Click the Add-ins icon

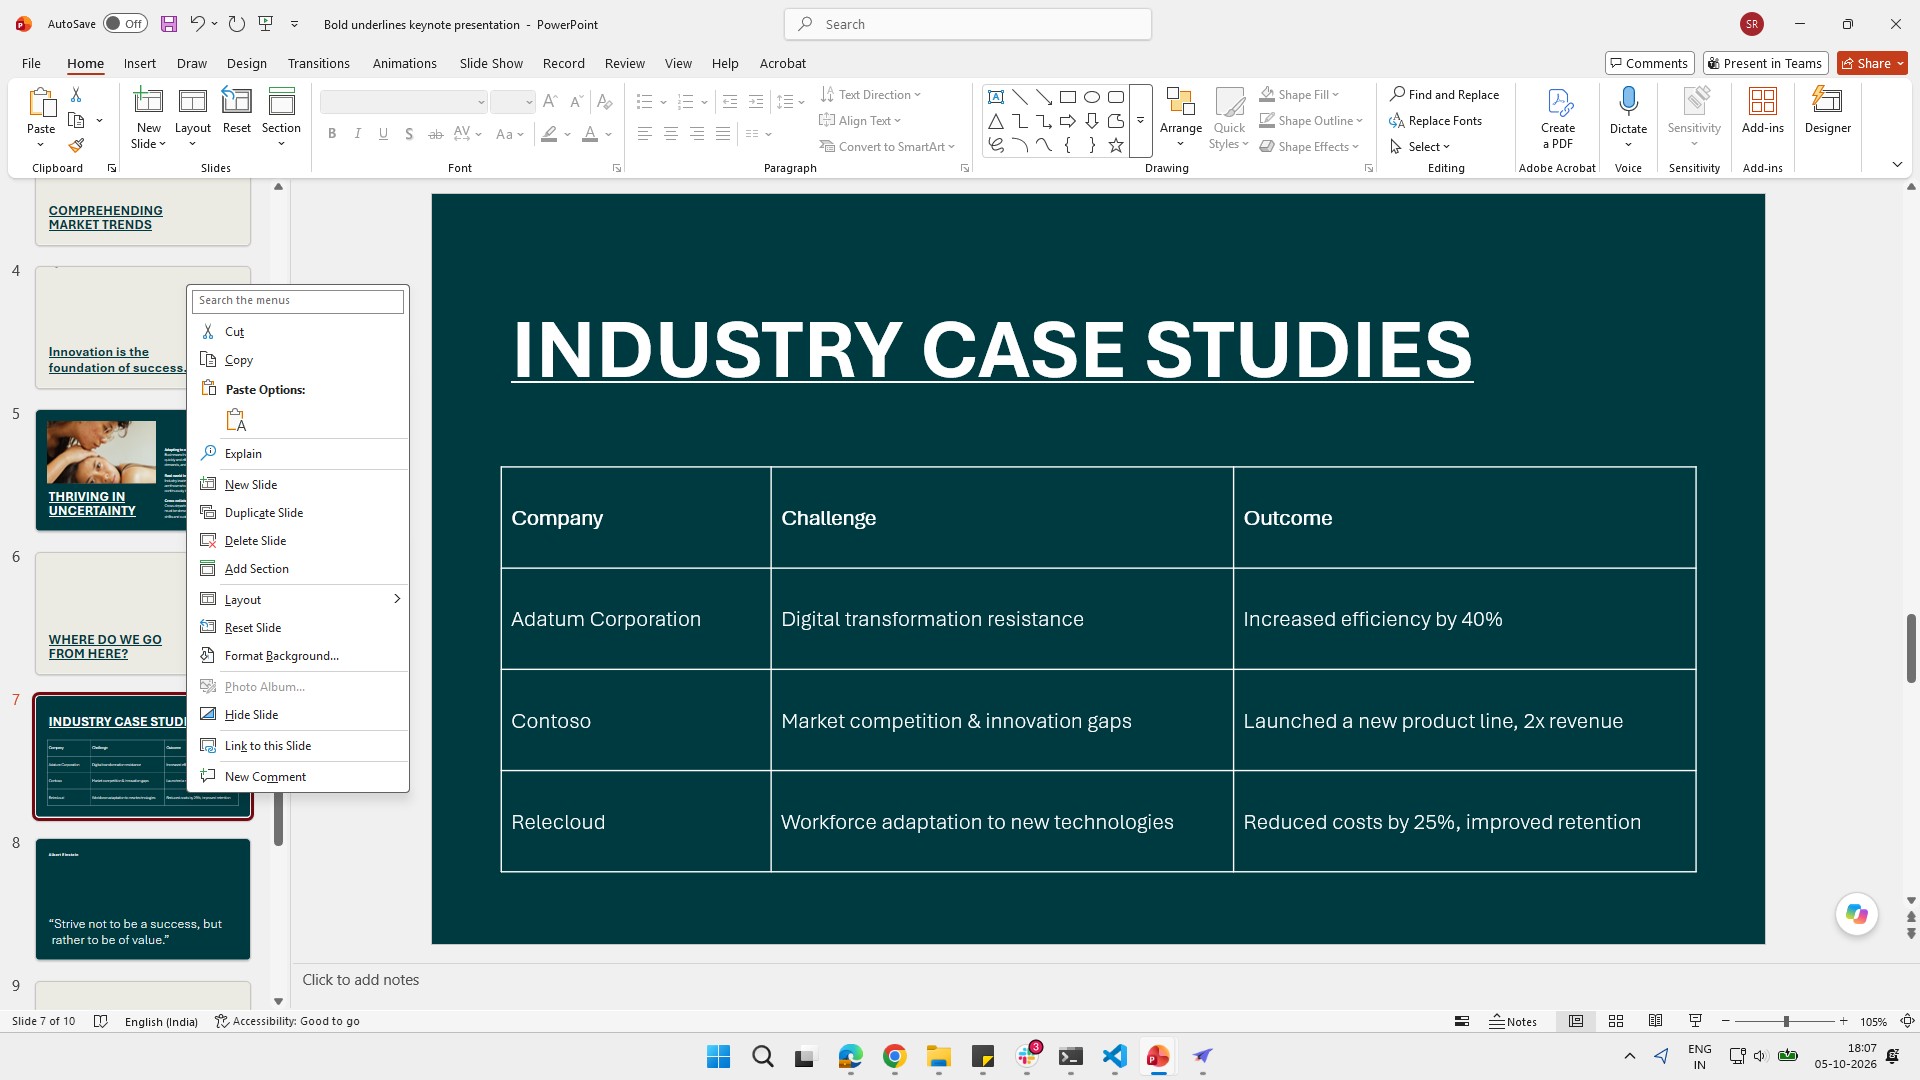[1762, 101]
